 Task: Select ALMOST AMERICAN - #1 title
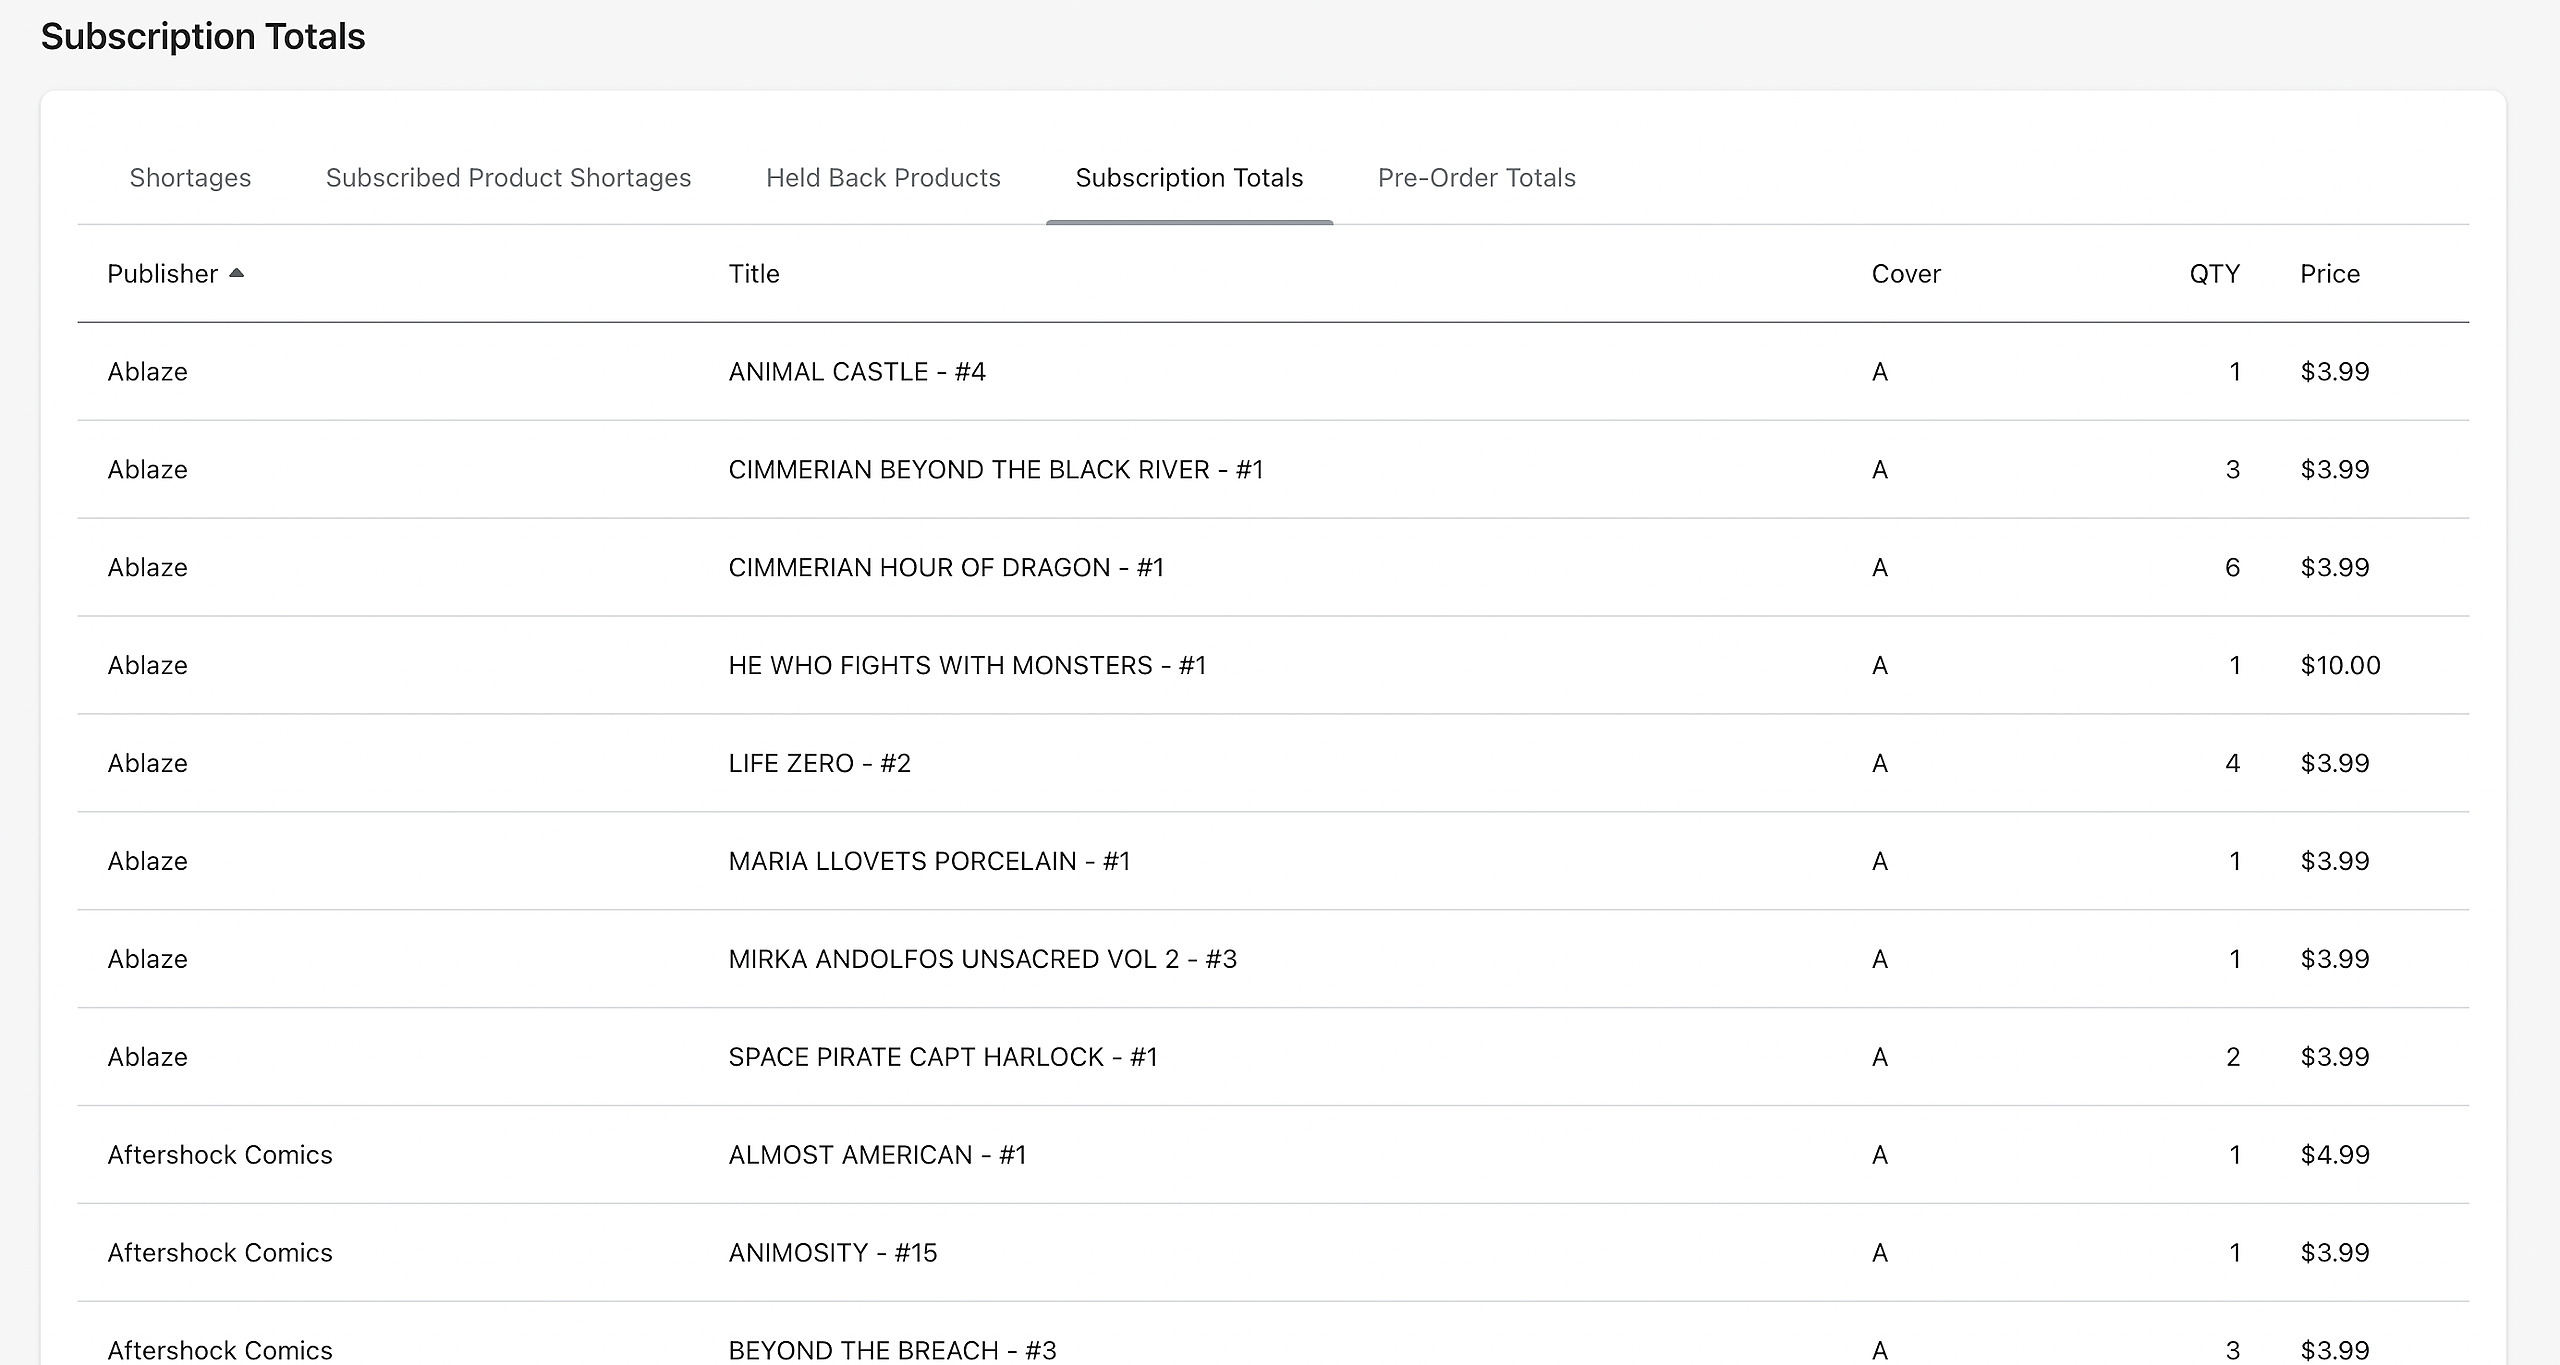(877, 1156)
